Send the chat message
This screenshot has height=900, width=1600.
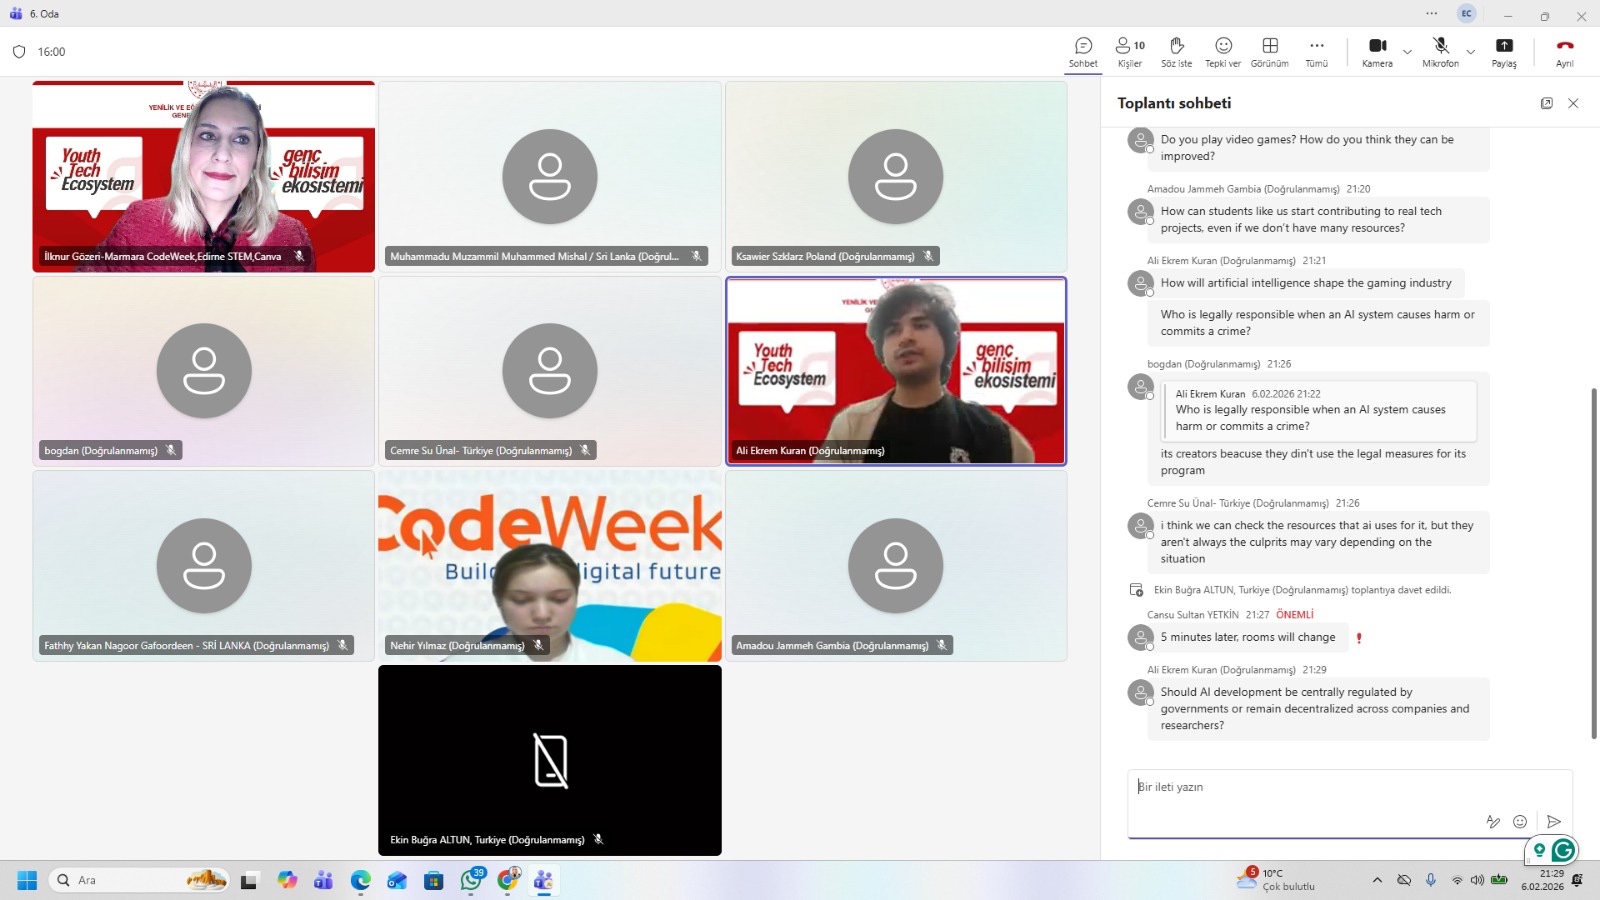point(1554,822)
